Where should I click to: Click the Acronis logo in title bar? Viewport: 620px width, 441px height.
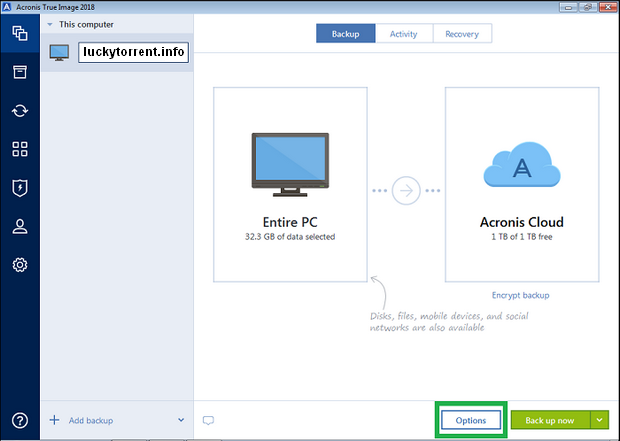(x=7, y=7)
